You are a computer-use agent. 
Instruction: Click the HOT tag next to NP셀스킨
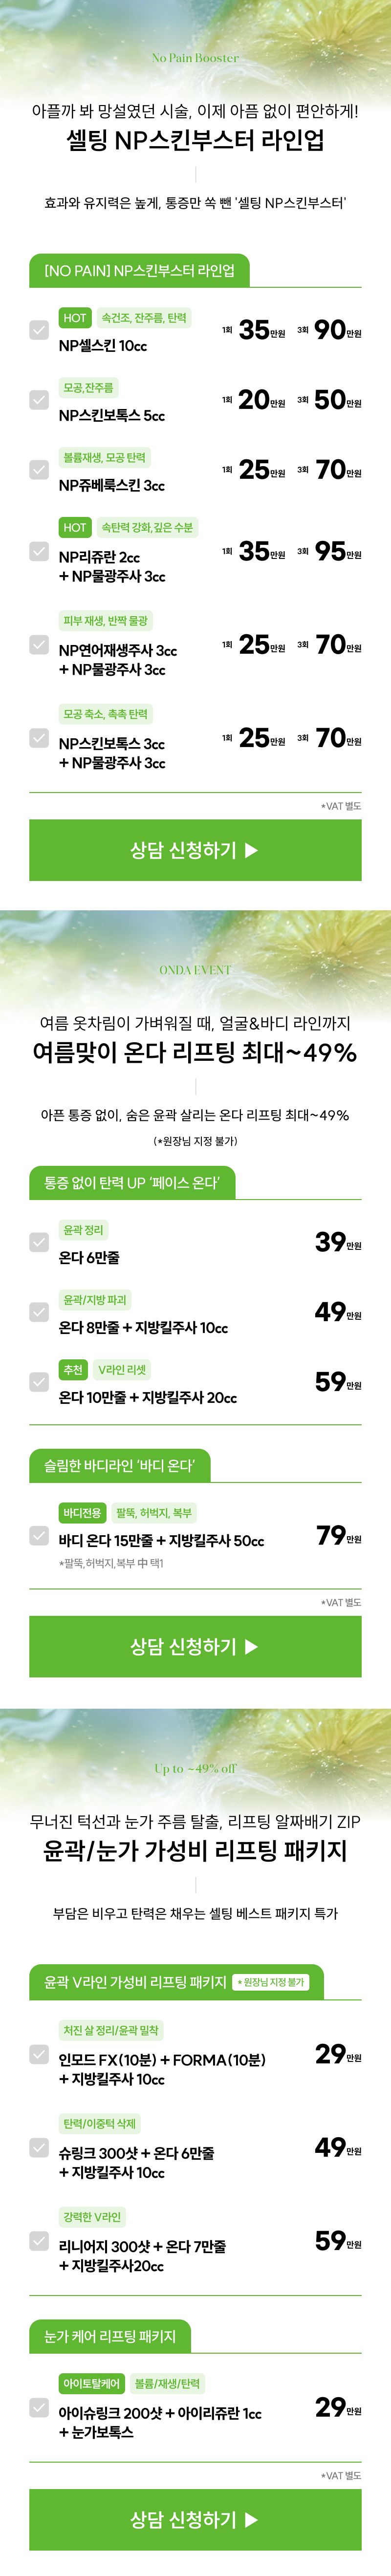[x=75, y=318]
